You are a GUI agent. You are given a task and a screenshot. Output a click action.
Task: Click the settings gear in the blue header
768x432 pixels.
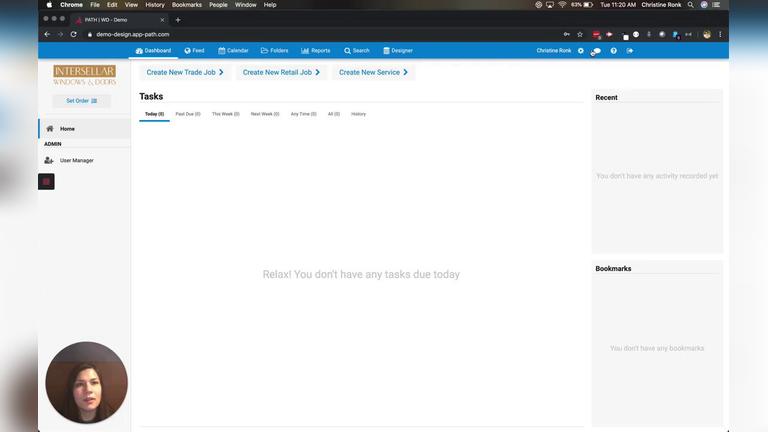coord(580,50)
